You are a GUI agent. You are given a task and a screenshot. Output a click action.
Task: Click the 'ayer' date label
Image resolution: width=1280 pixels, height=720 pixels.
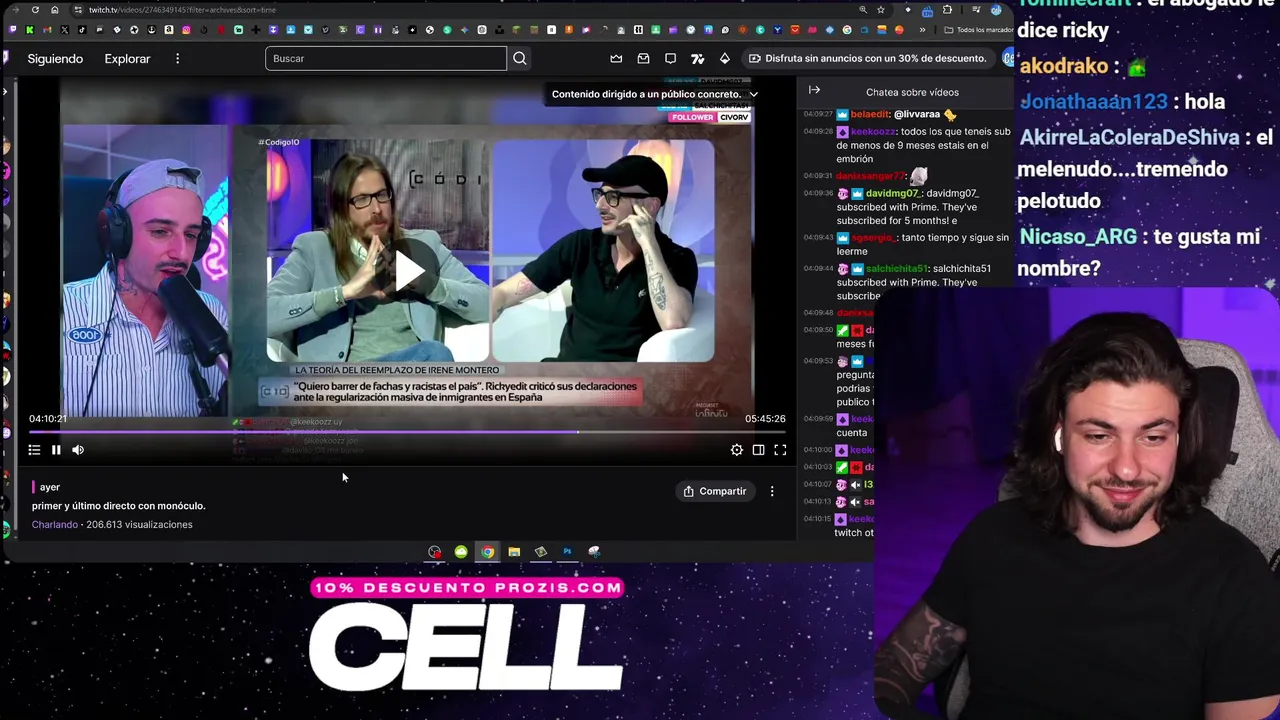pos(50,487)
